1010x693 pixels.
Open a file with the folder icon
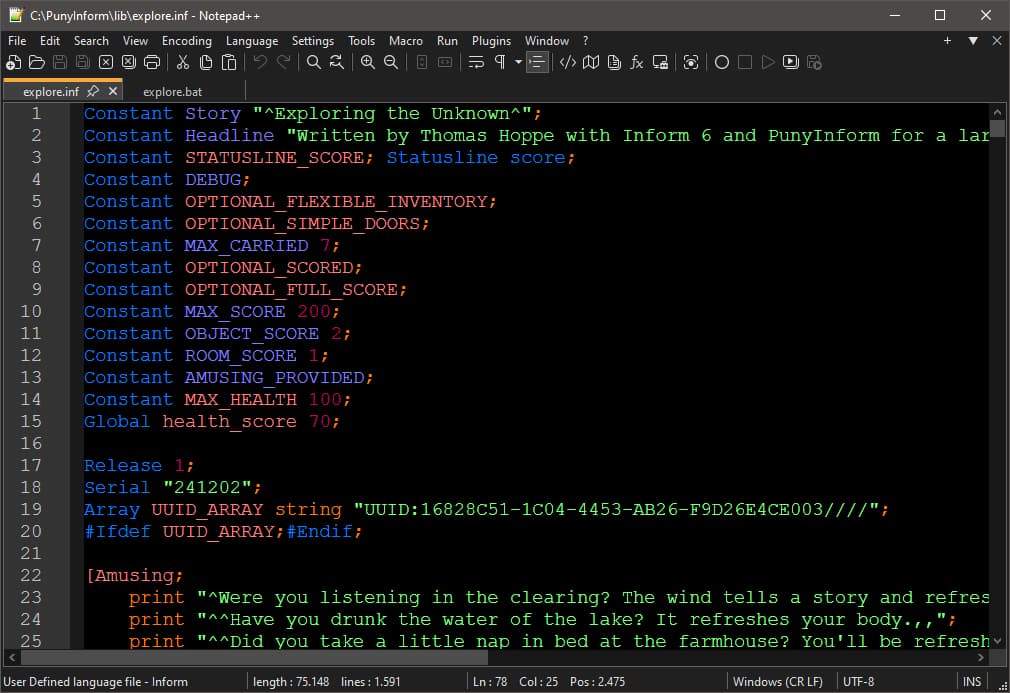tap(36, 62)
